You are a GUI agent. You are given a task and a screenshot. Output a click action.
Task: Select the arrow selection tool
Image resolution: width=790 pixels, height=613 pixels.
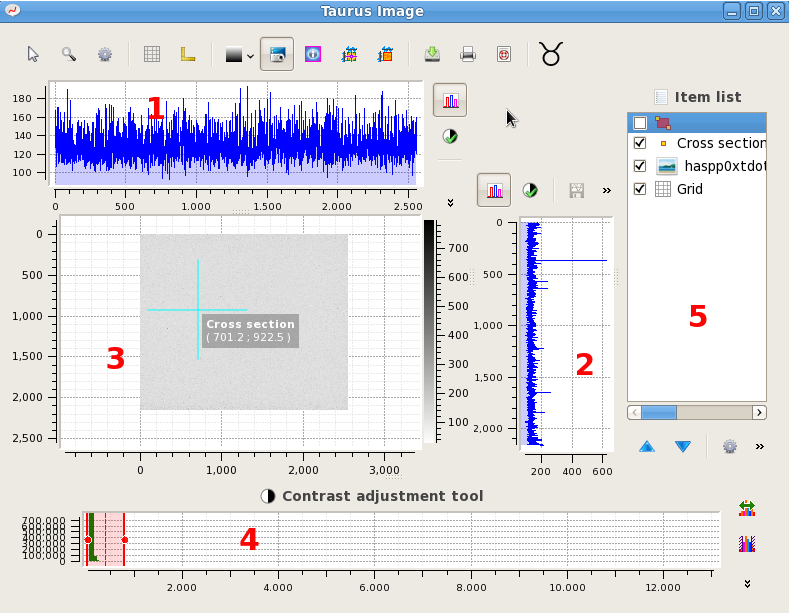(x=33, y=54)
